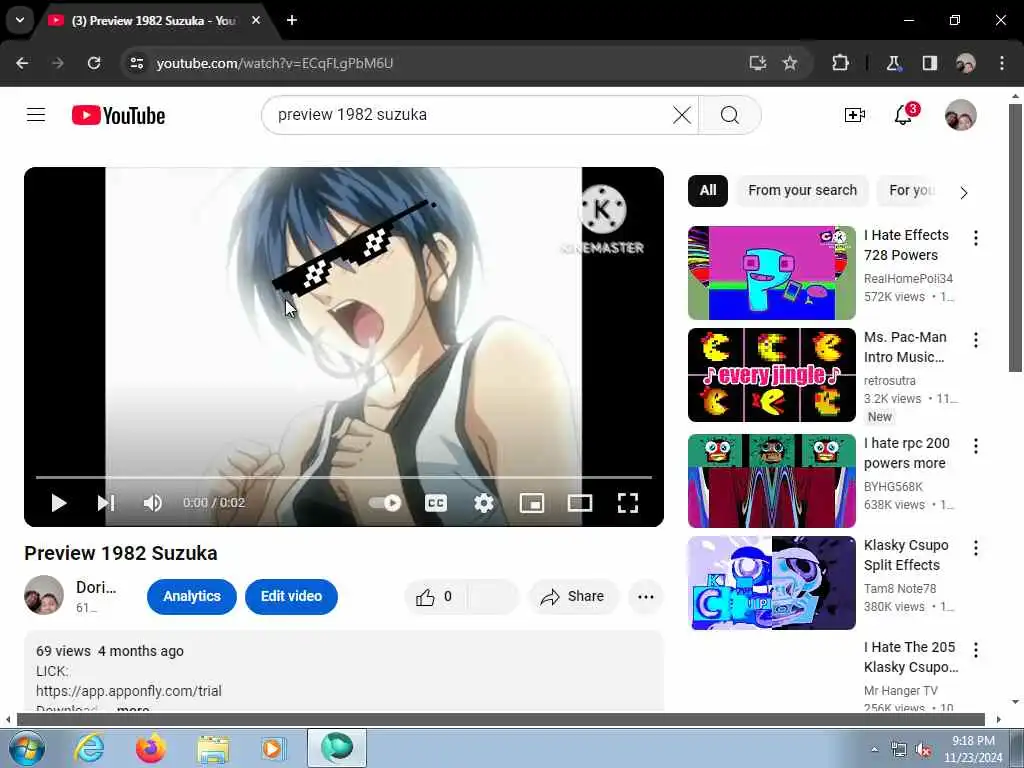Open a new browser tab
This screenshot has height=768, width=1024.
coord(292,20)
